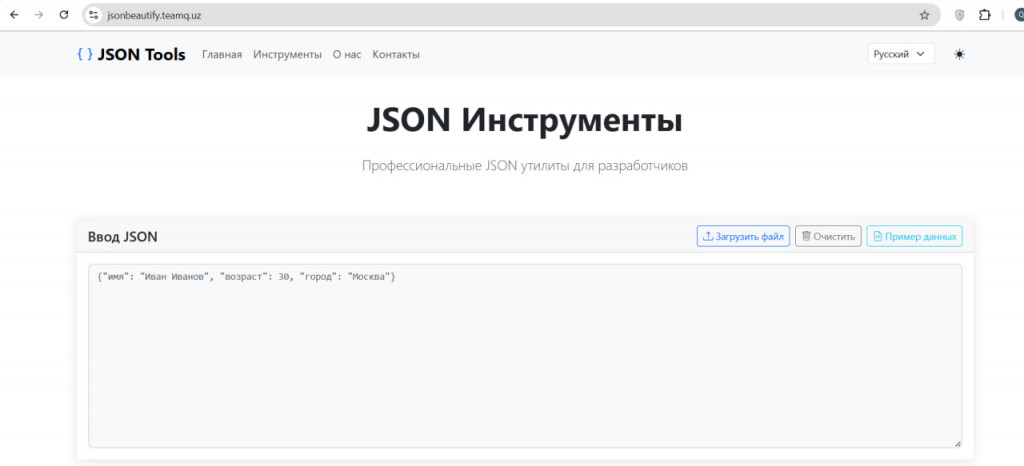View site information icon in address bar
The image size is (1024, 466).
(x=94, y=15)
